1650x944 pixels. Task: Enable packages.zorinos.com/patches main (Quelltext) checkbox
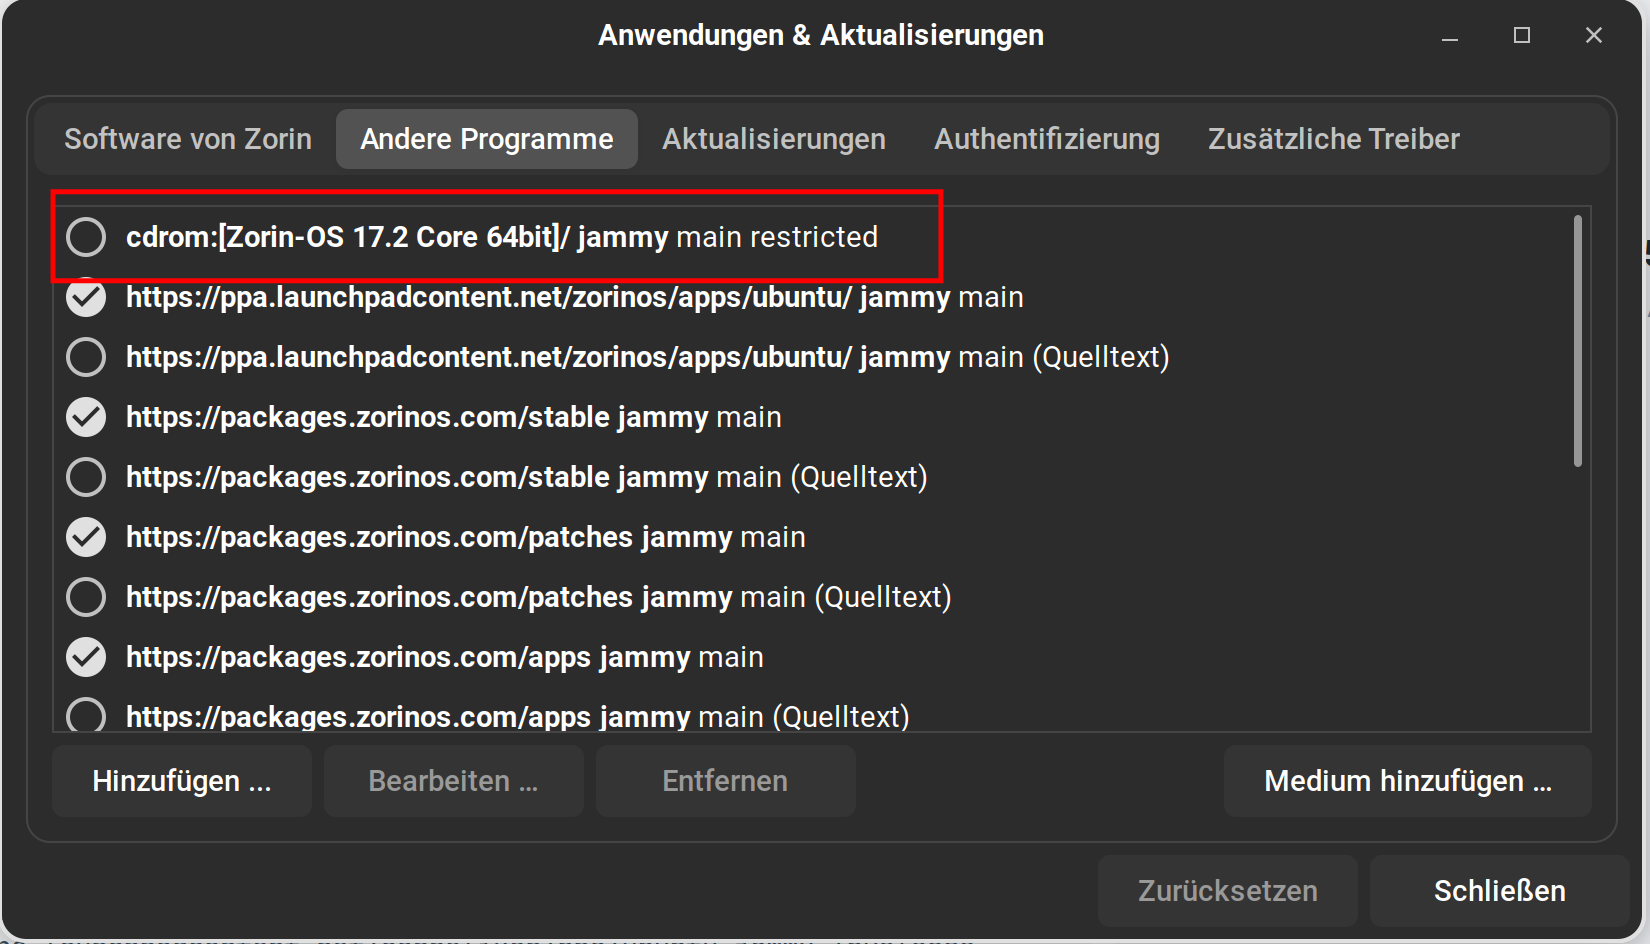[86, 597]
